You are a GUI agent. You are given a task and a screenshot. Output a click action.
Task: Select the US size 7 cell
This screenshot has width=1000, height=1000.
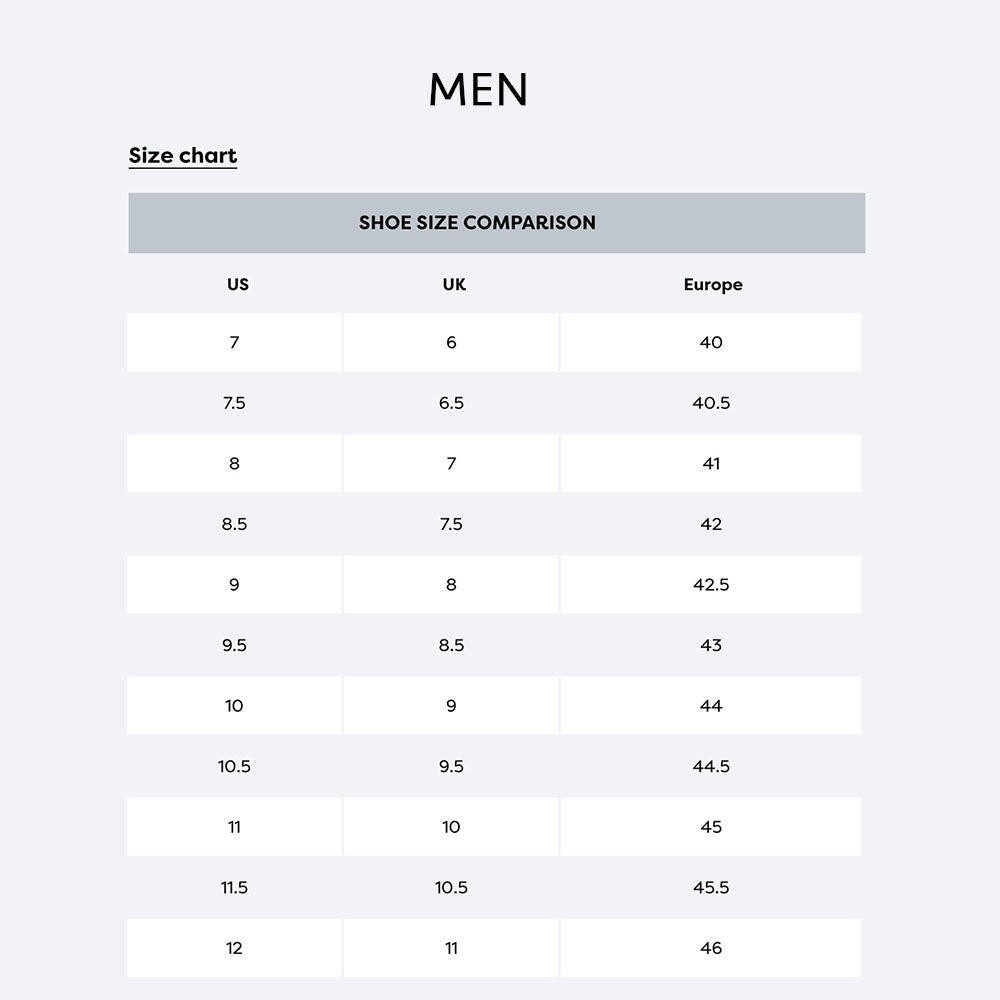[x=234, y=342]
